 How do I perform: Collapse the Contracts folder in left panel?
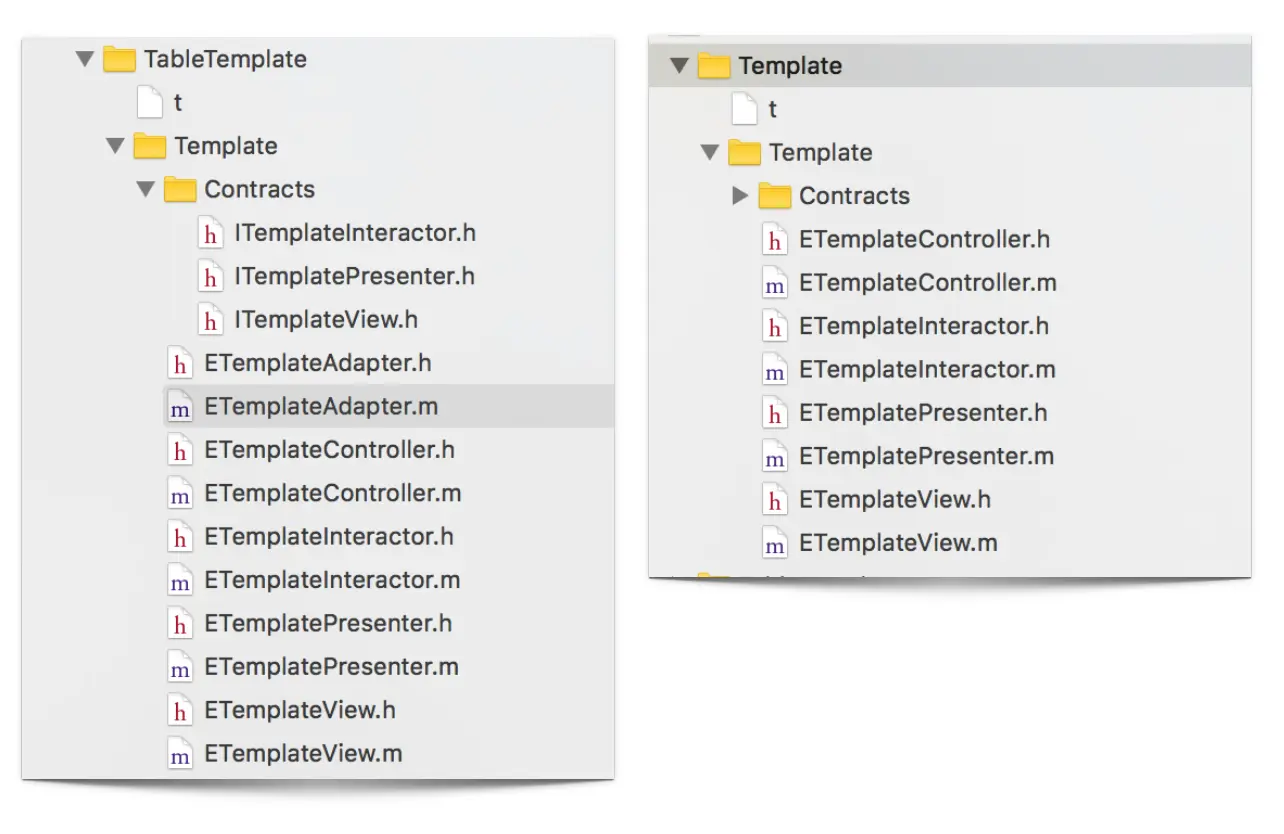pyautogui.click(x=146, y=189)
